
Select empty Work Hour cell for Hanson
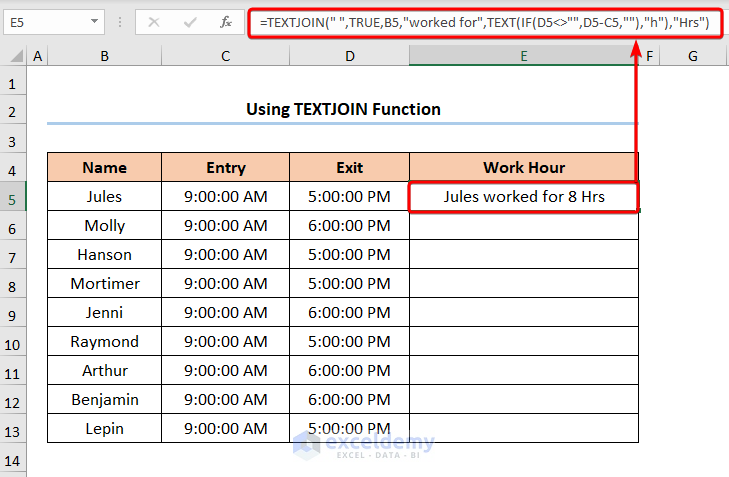click(524, 254)
